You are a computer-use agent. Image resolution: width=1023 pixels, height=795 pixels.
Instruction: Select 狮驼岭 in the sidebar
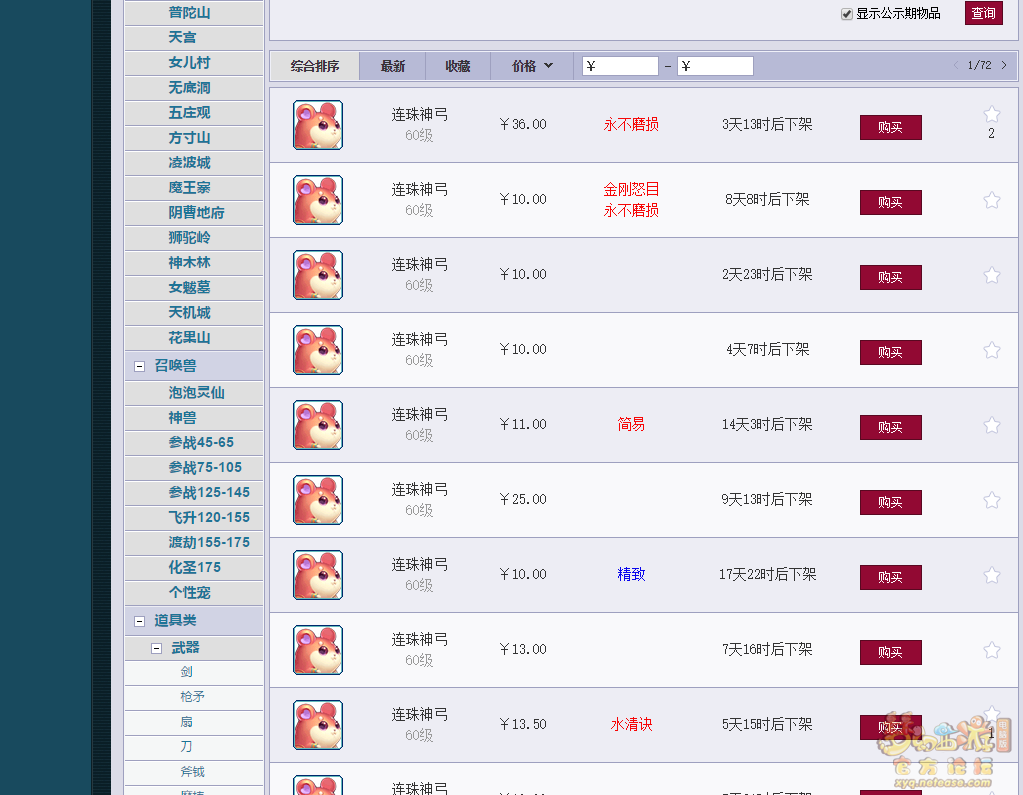[x=194, y=237]
